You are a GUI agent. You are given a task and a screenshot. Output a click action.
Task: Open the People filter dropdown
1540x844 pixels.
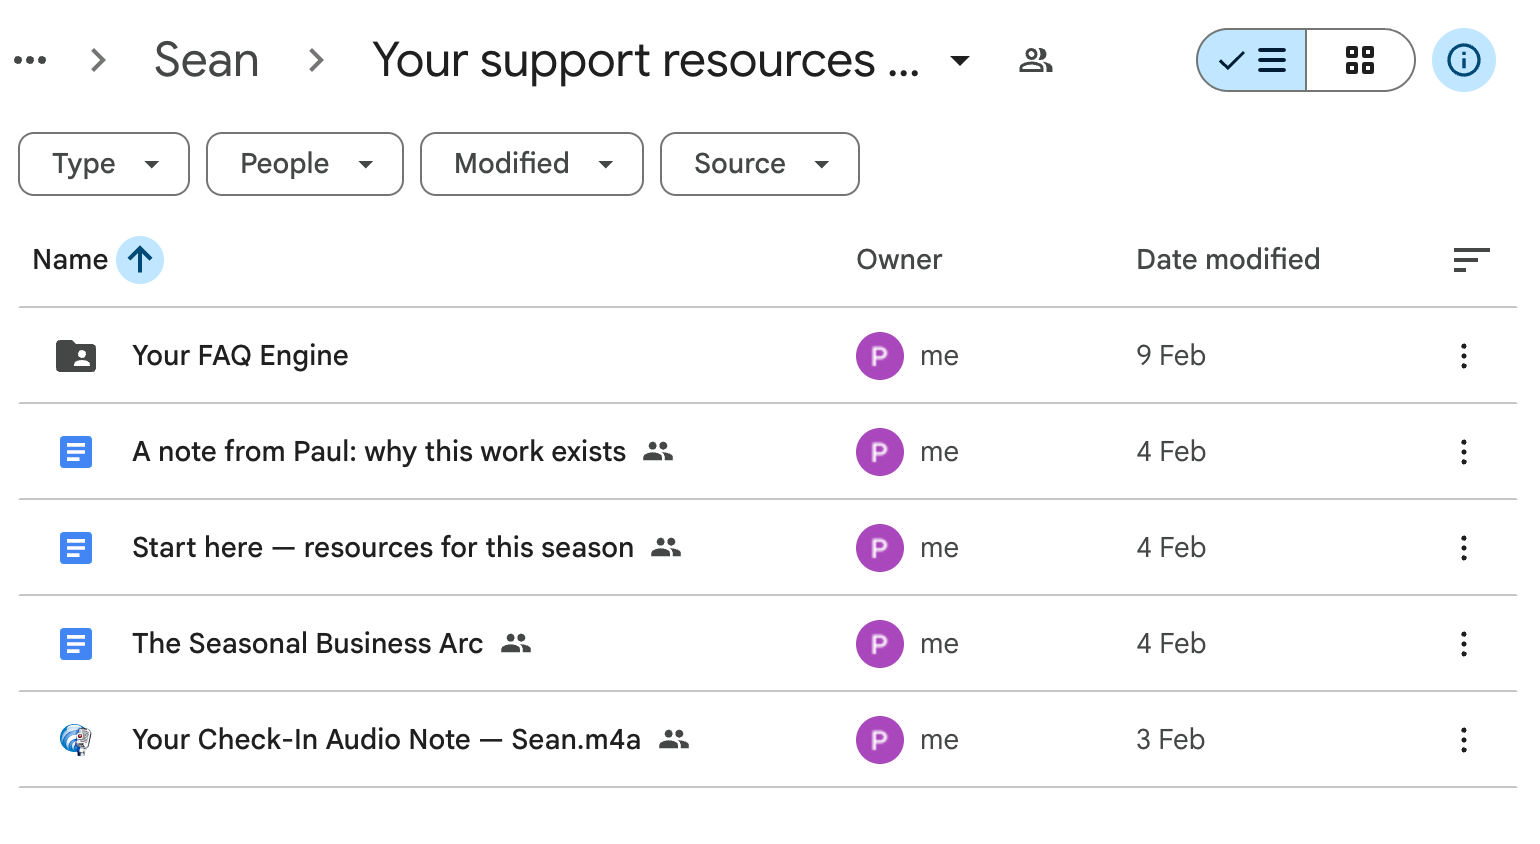coord(305,164)
